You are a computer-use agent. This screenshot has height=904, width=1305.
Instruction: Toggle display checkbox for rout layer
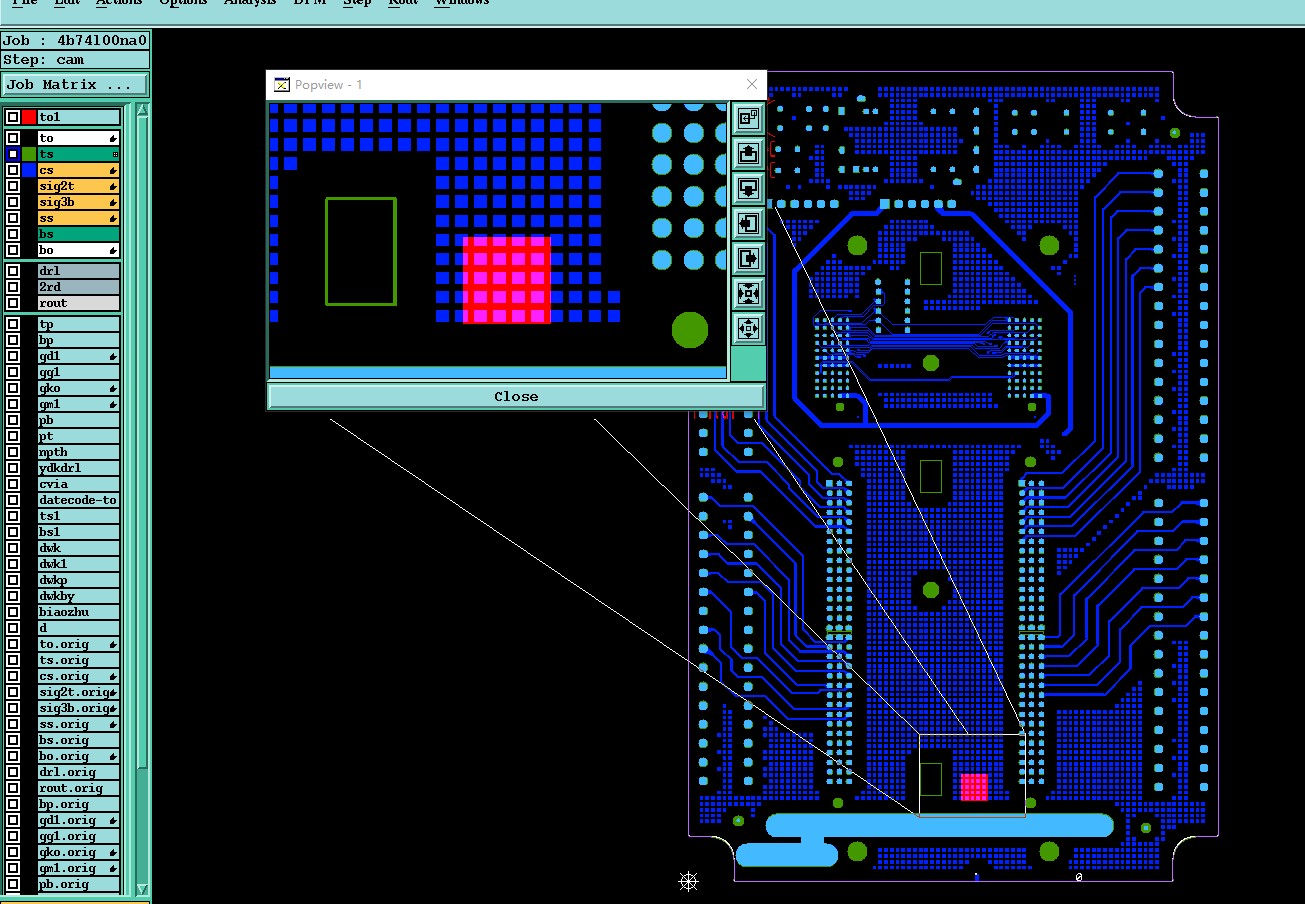[13, 303]
